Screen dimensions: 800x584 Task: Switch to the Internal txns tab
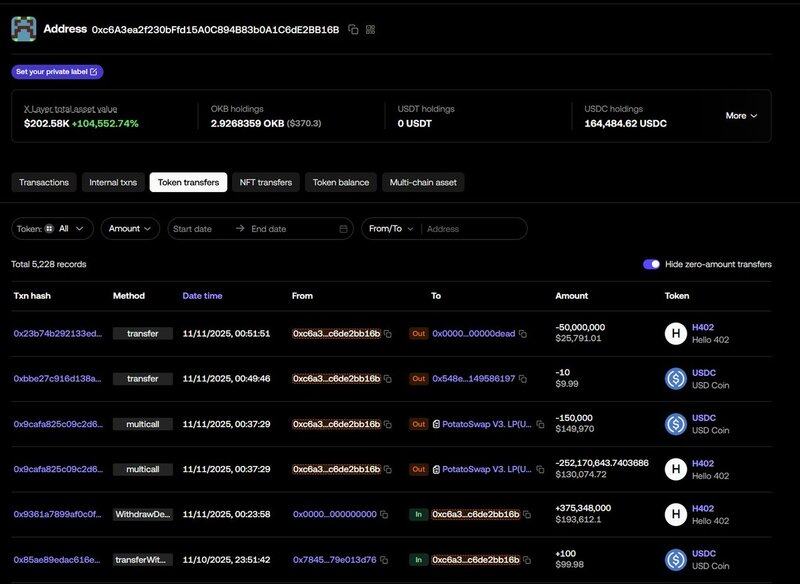pos(113,182)
